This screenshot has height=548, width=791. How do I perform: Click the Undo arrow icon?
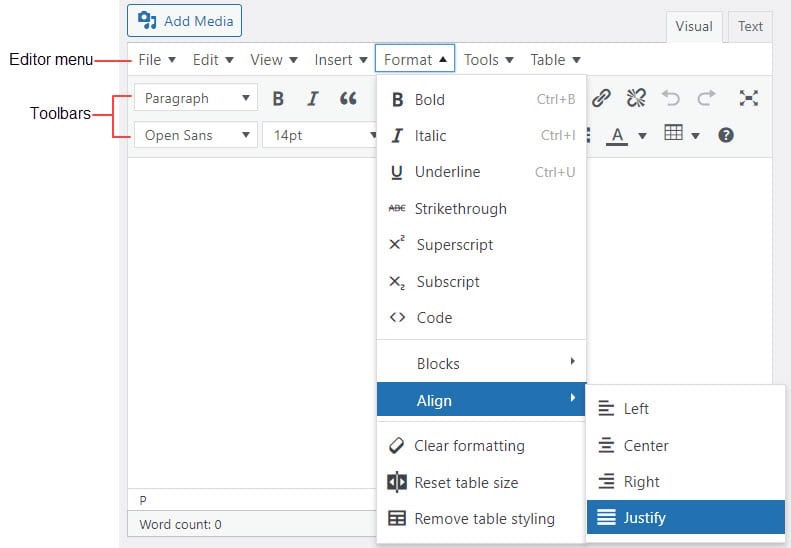pyautogui.click(x=671, y=98)
